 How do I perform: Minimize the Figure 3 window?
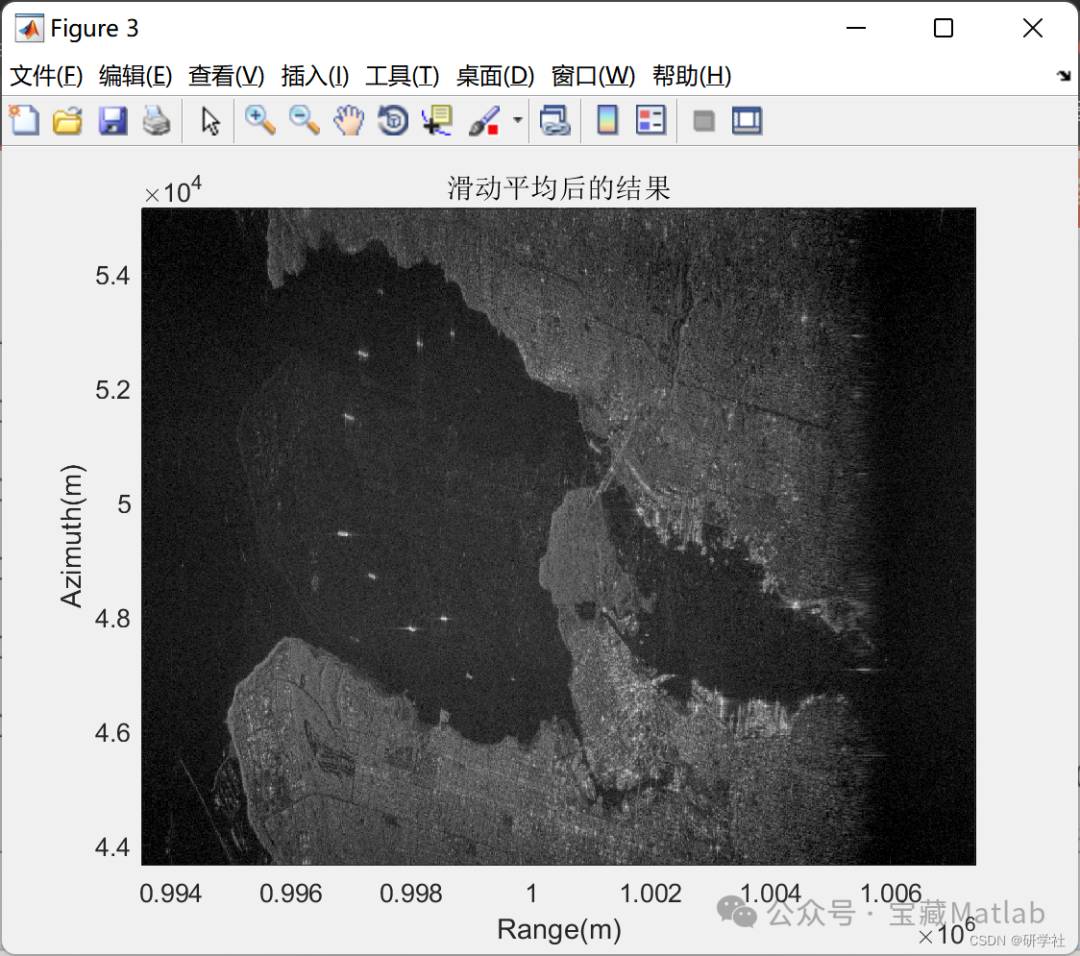point(855,28)
